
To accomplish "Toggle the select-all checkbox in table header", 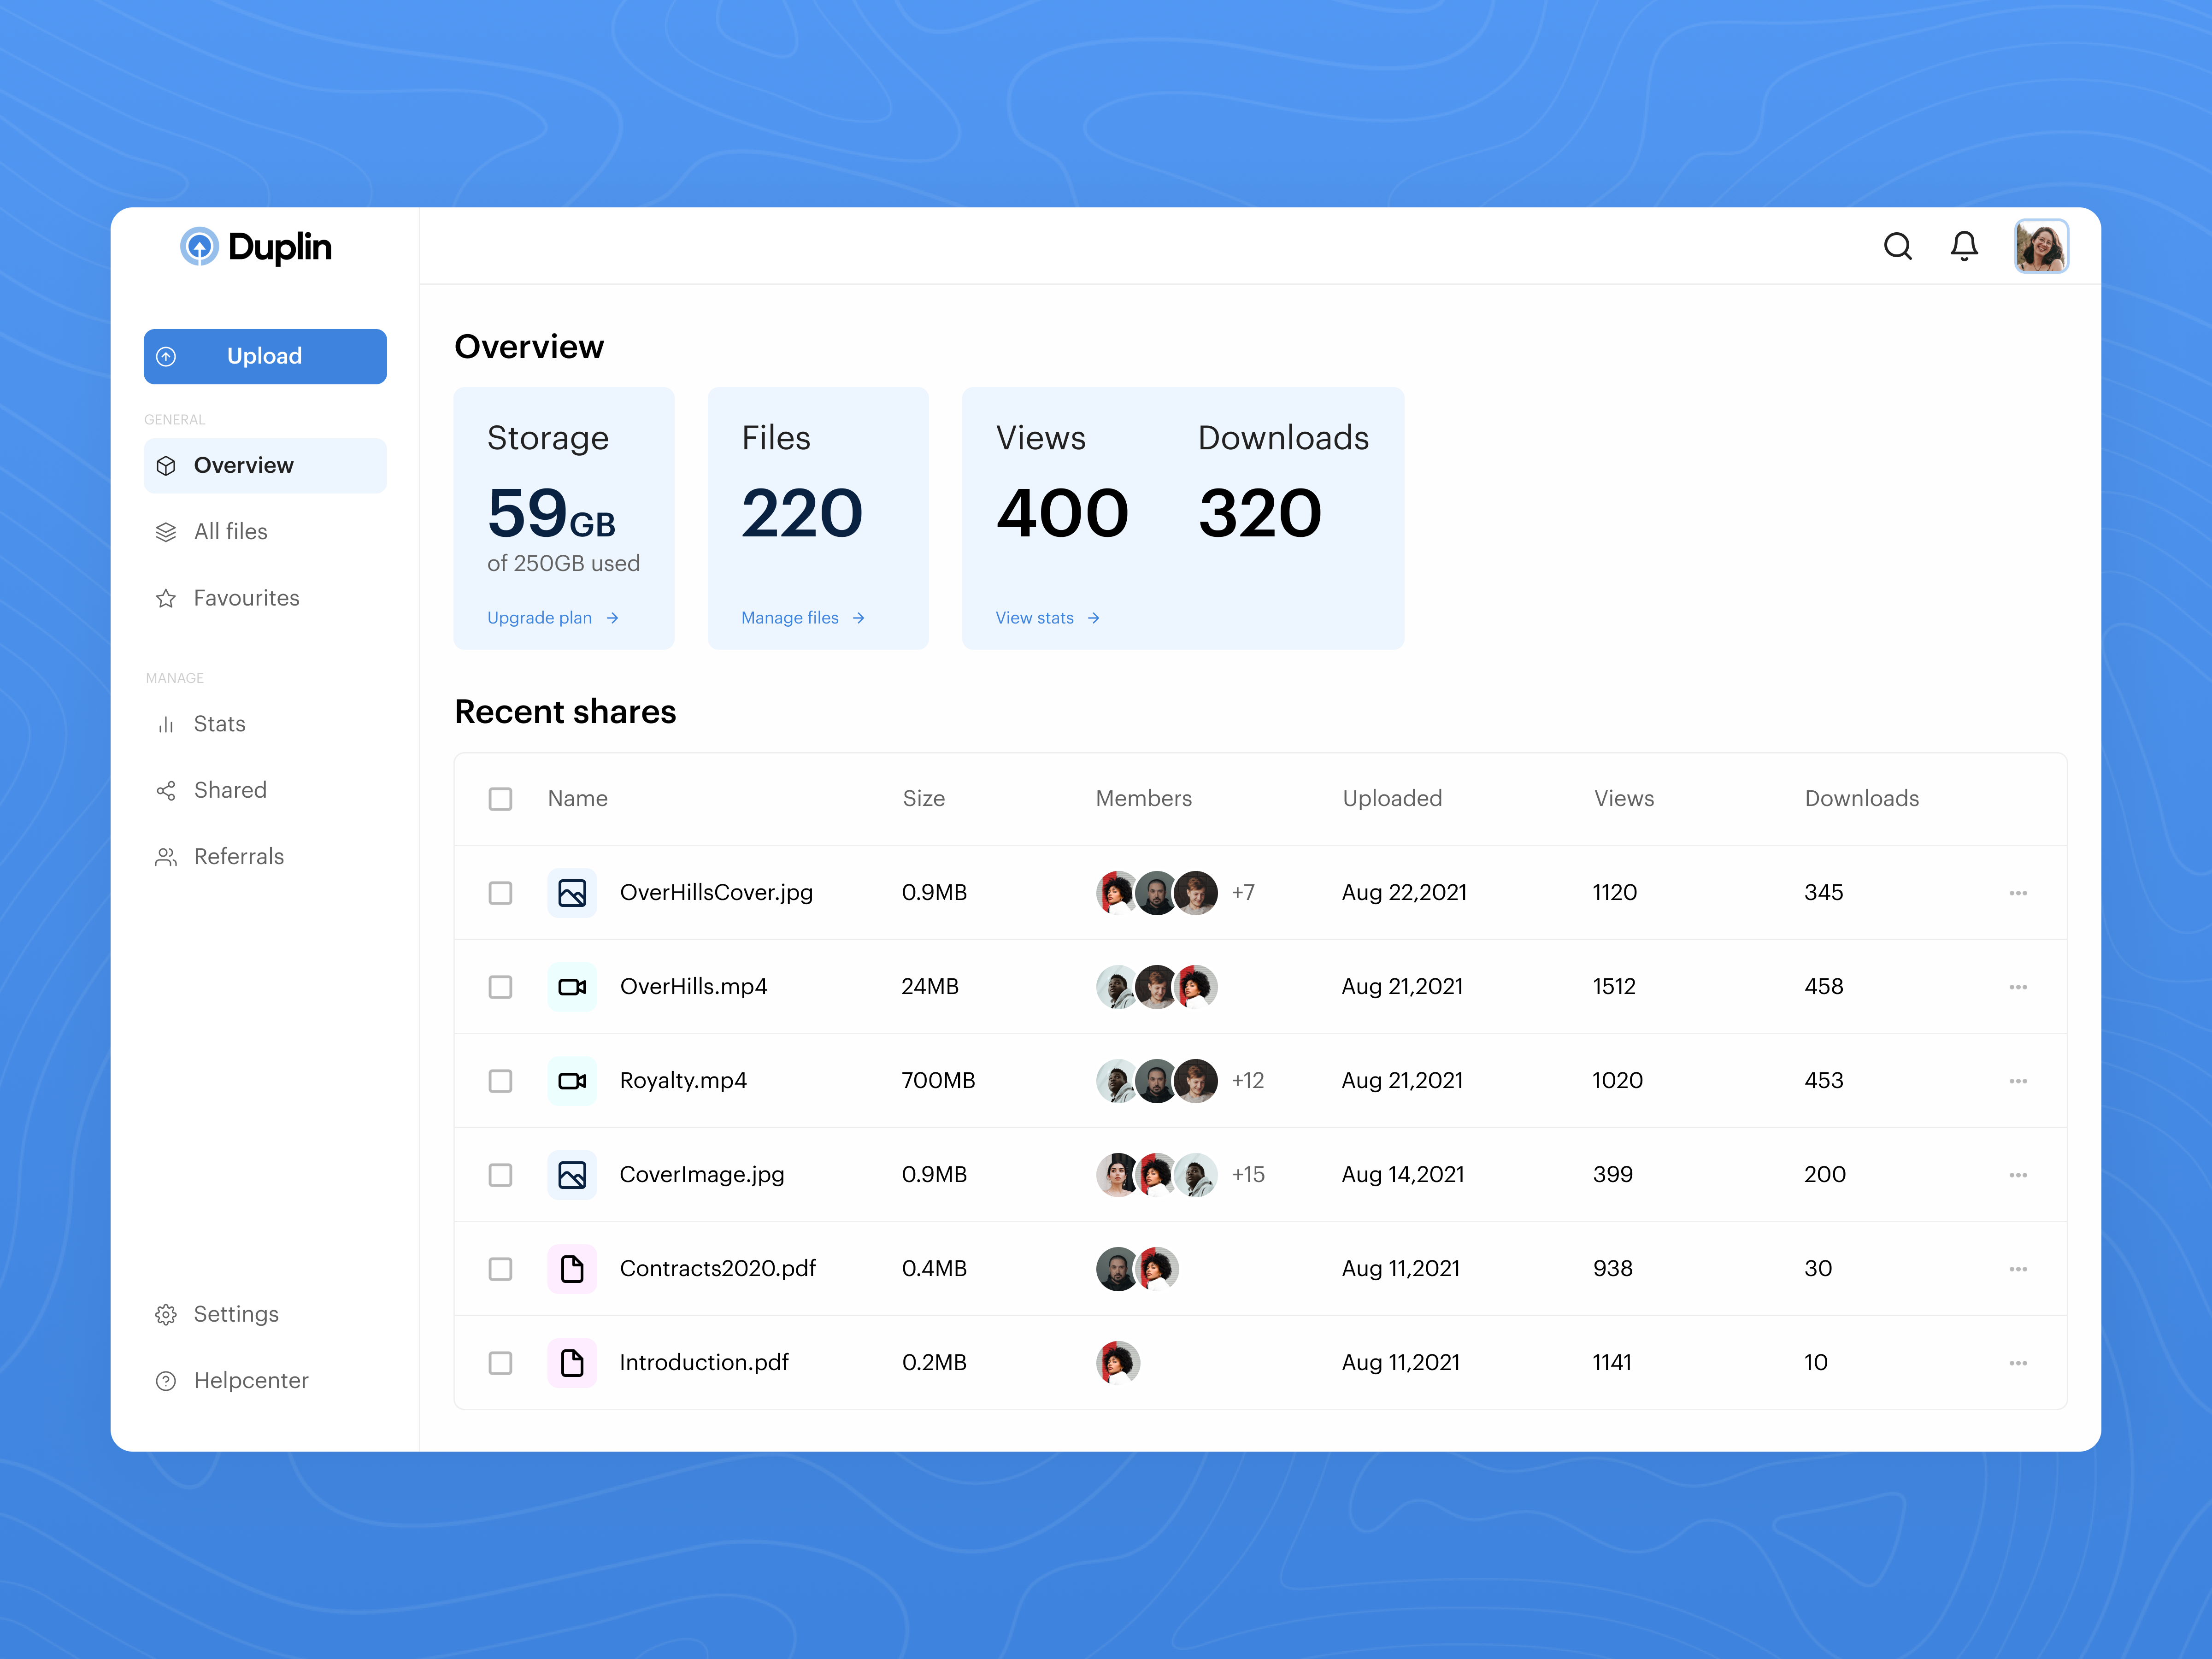I will pos(500,799).
